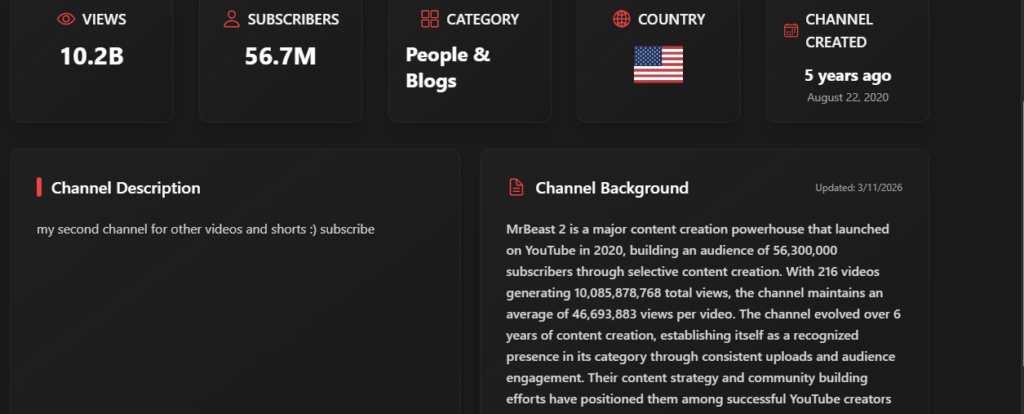Click the calendar icon beside CHANNEL CREATED

790,31
